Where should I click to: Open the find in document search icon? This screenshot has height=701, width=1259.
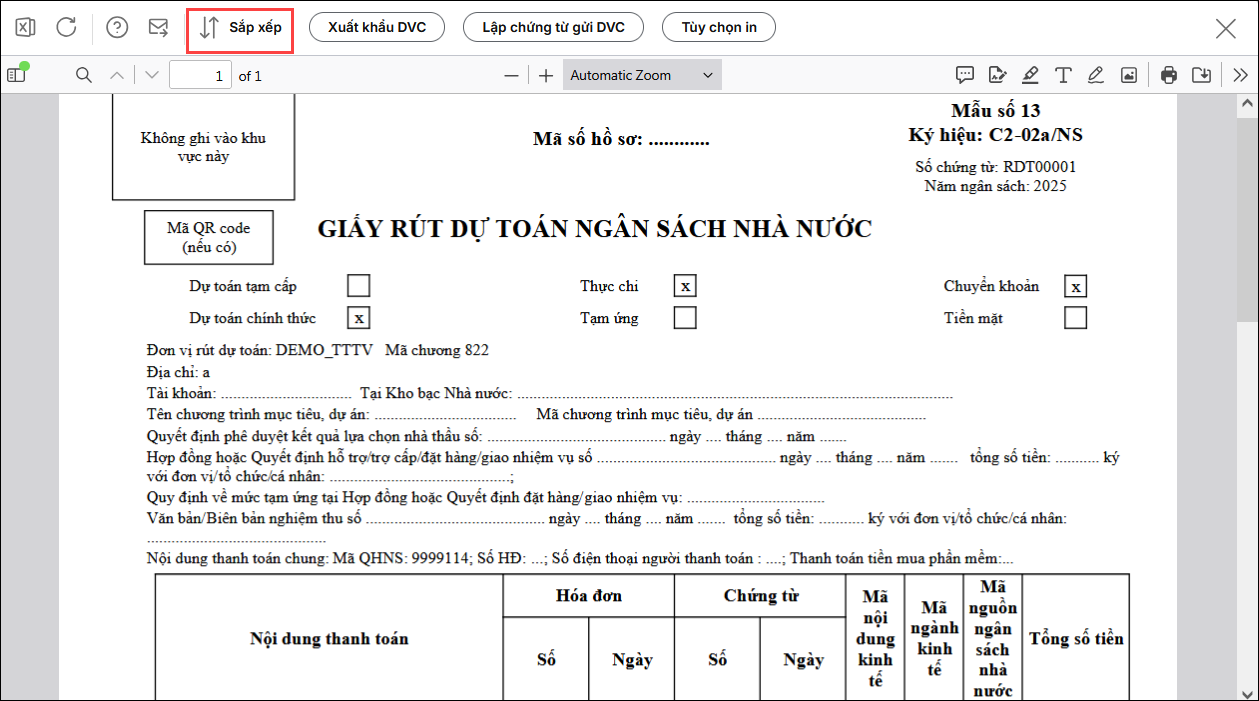coord(84,75)
